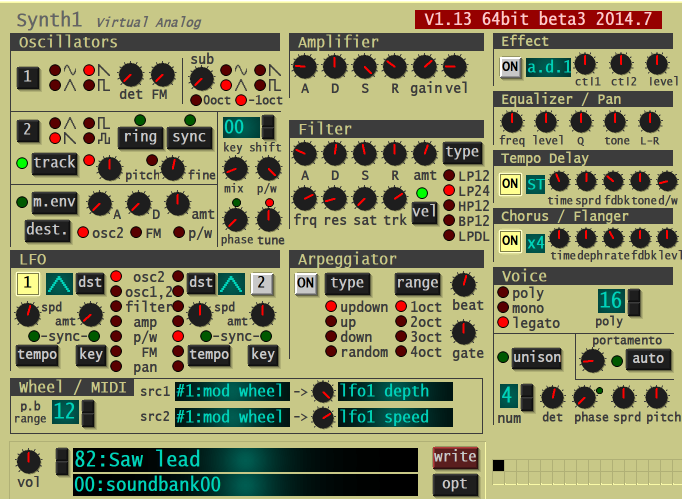The width and height of the screenshot is (682, 499).
Task: Click oscillator 1 number button
Action: pyautogui.click(x=27, y=77)
